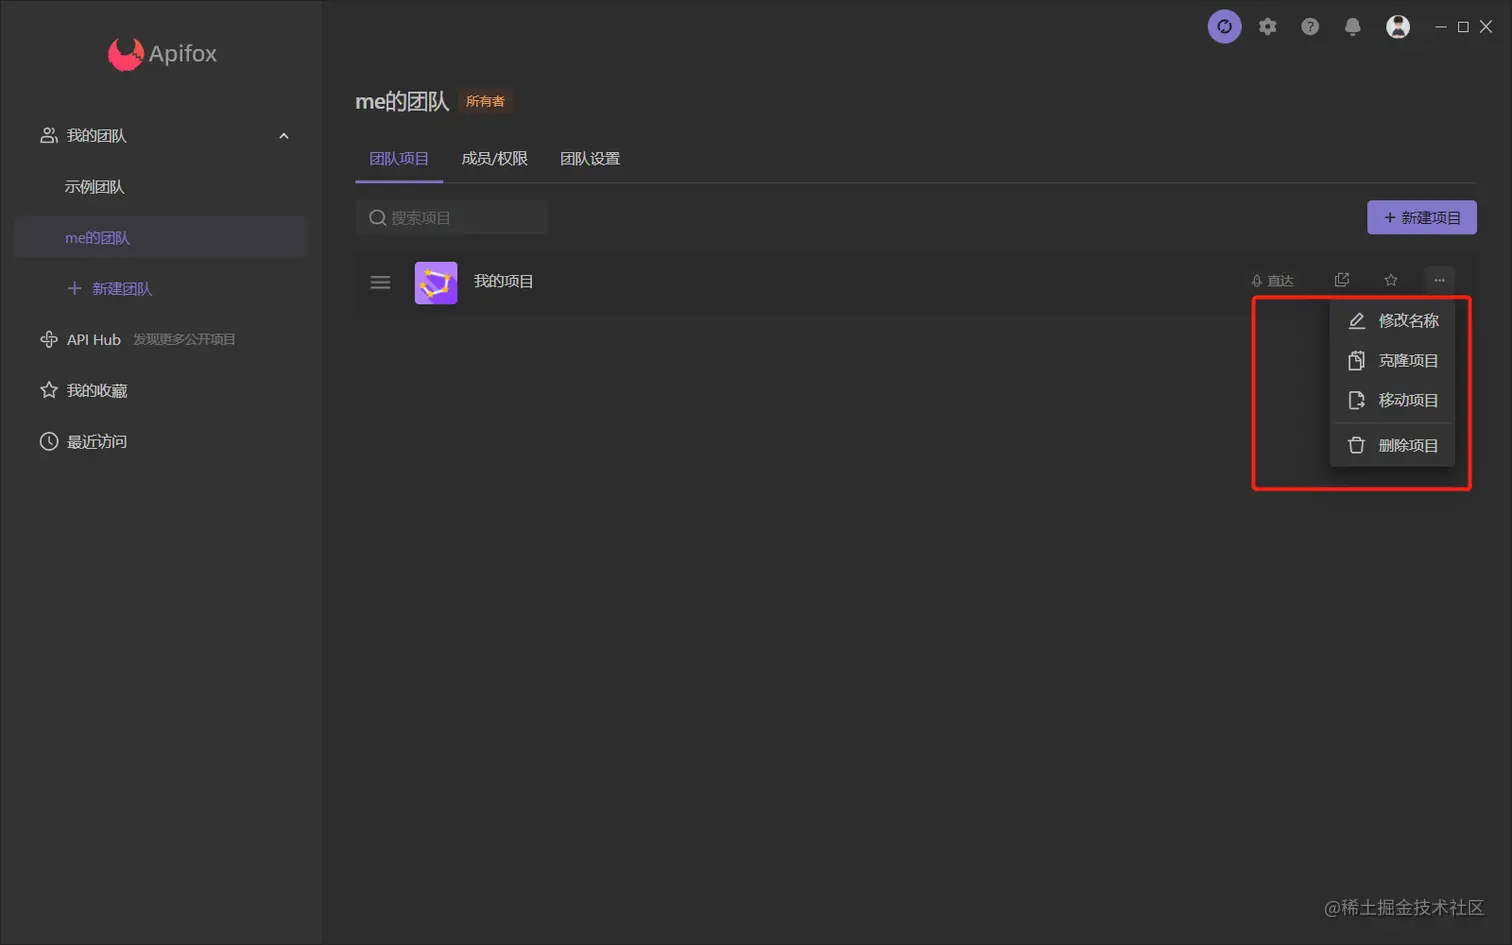
Task: Select 克隆项目 in the context menu
Action: coord(1407,360)
